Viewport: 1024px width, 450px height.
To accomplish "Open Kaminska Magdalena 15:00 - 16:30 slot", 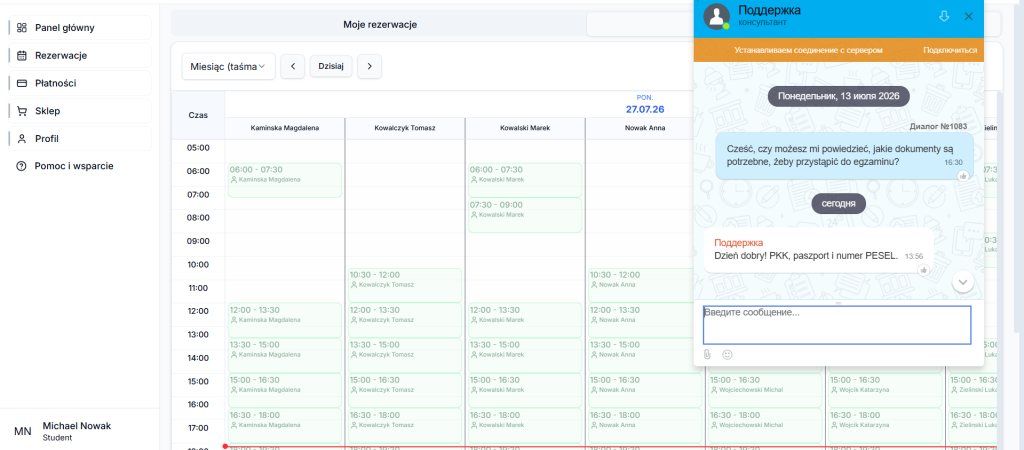I will 285,390.
